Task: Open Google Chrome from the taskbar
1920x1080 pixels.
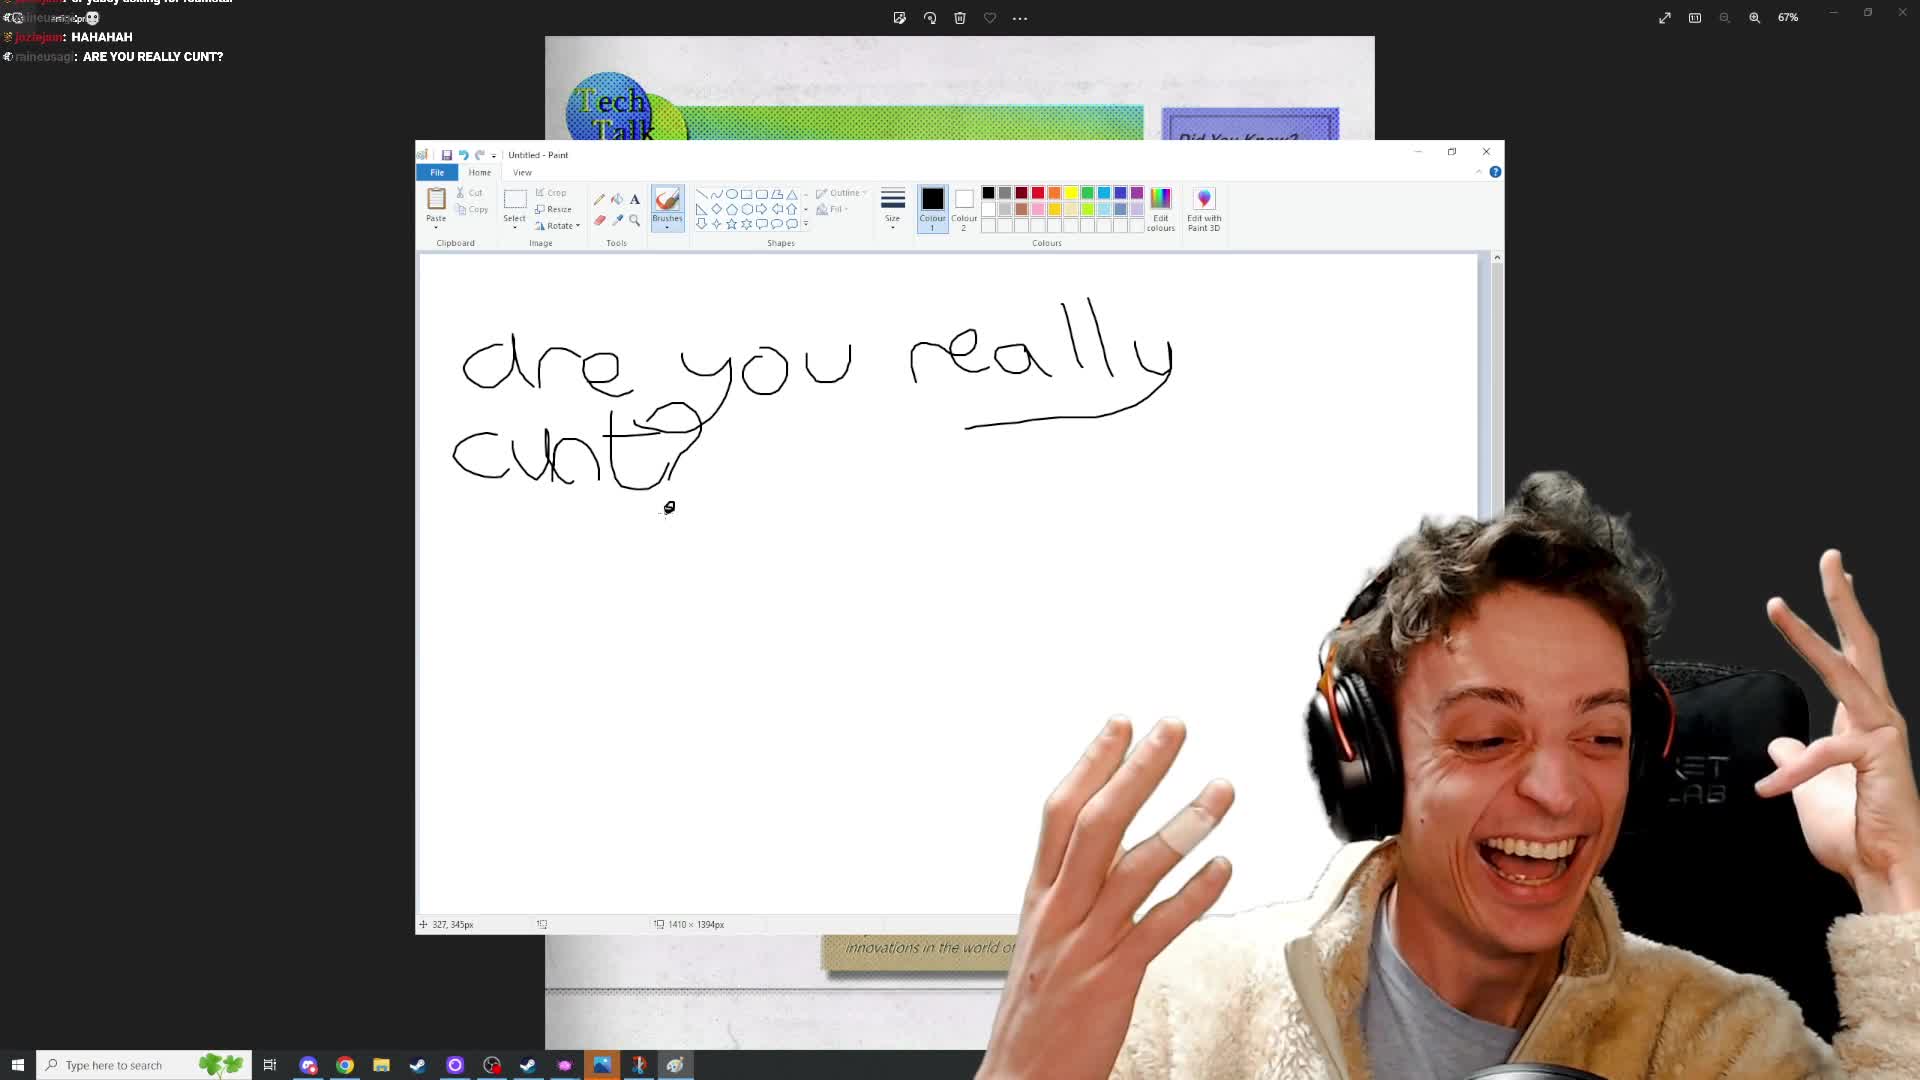Action: (345, 1065)
